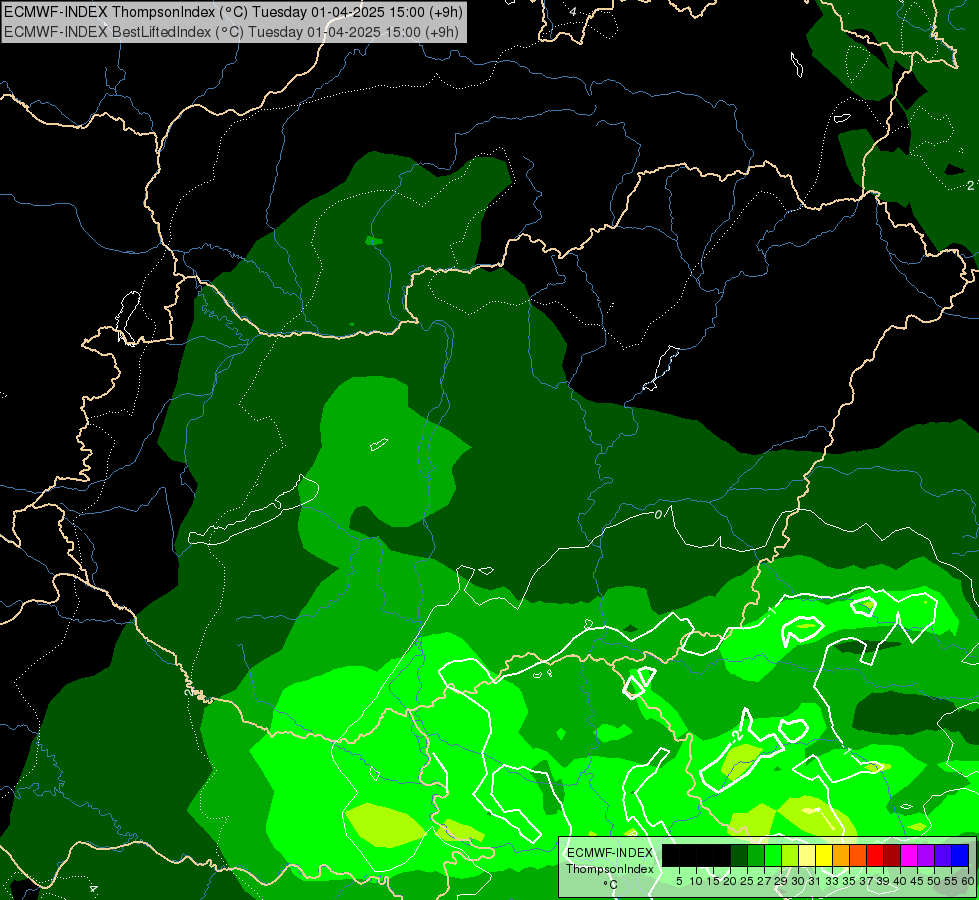The width and height of the screenshot is (979, 900).
Task: Click the legend tick value 5
Action: click(679, 881)
